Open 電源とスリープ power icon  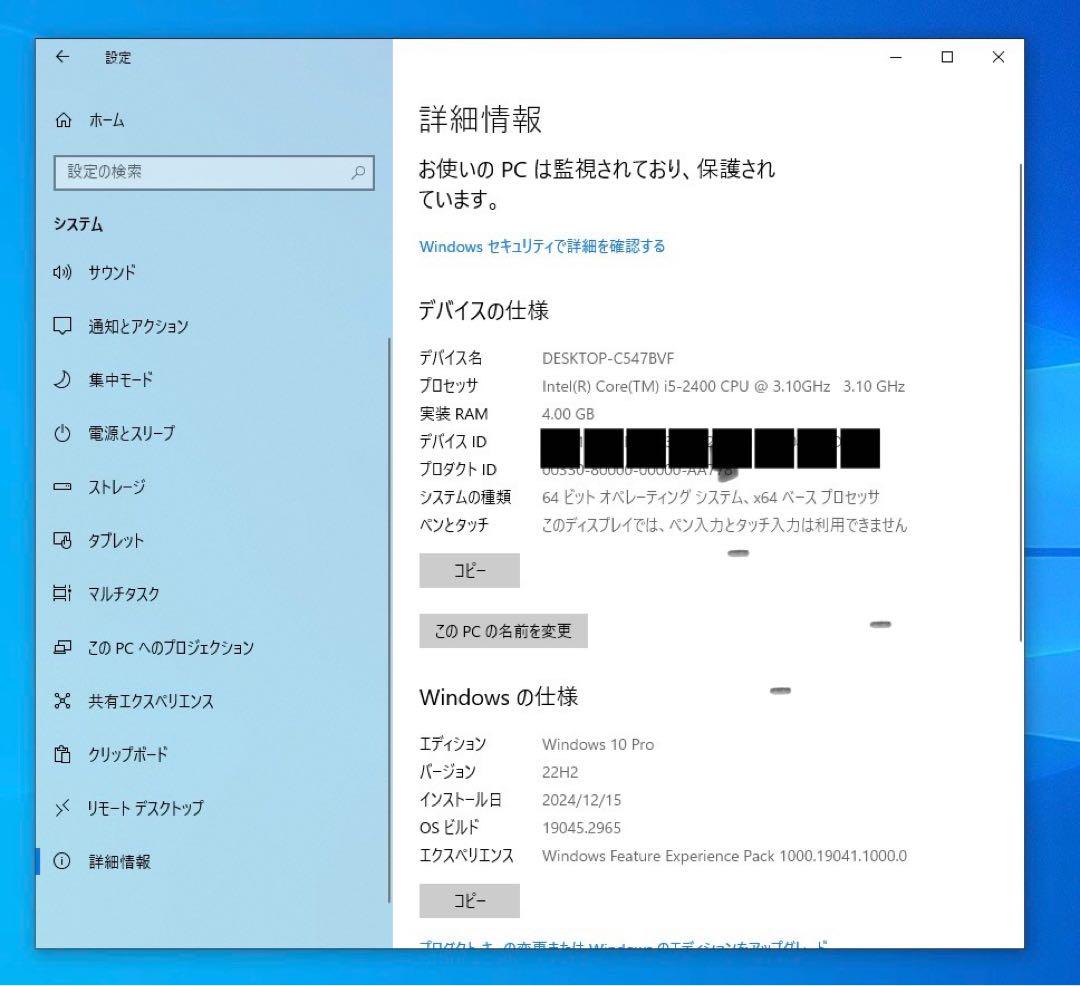coord(63,433)
